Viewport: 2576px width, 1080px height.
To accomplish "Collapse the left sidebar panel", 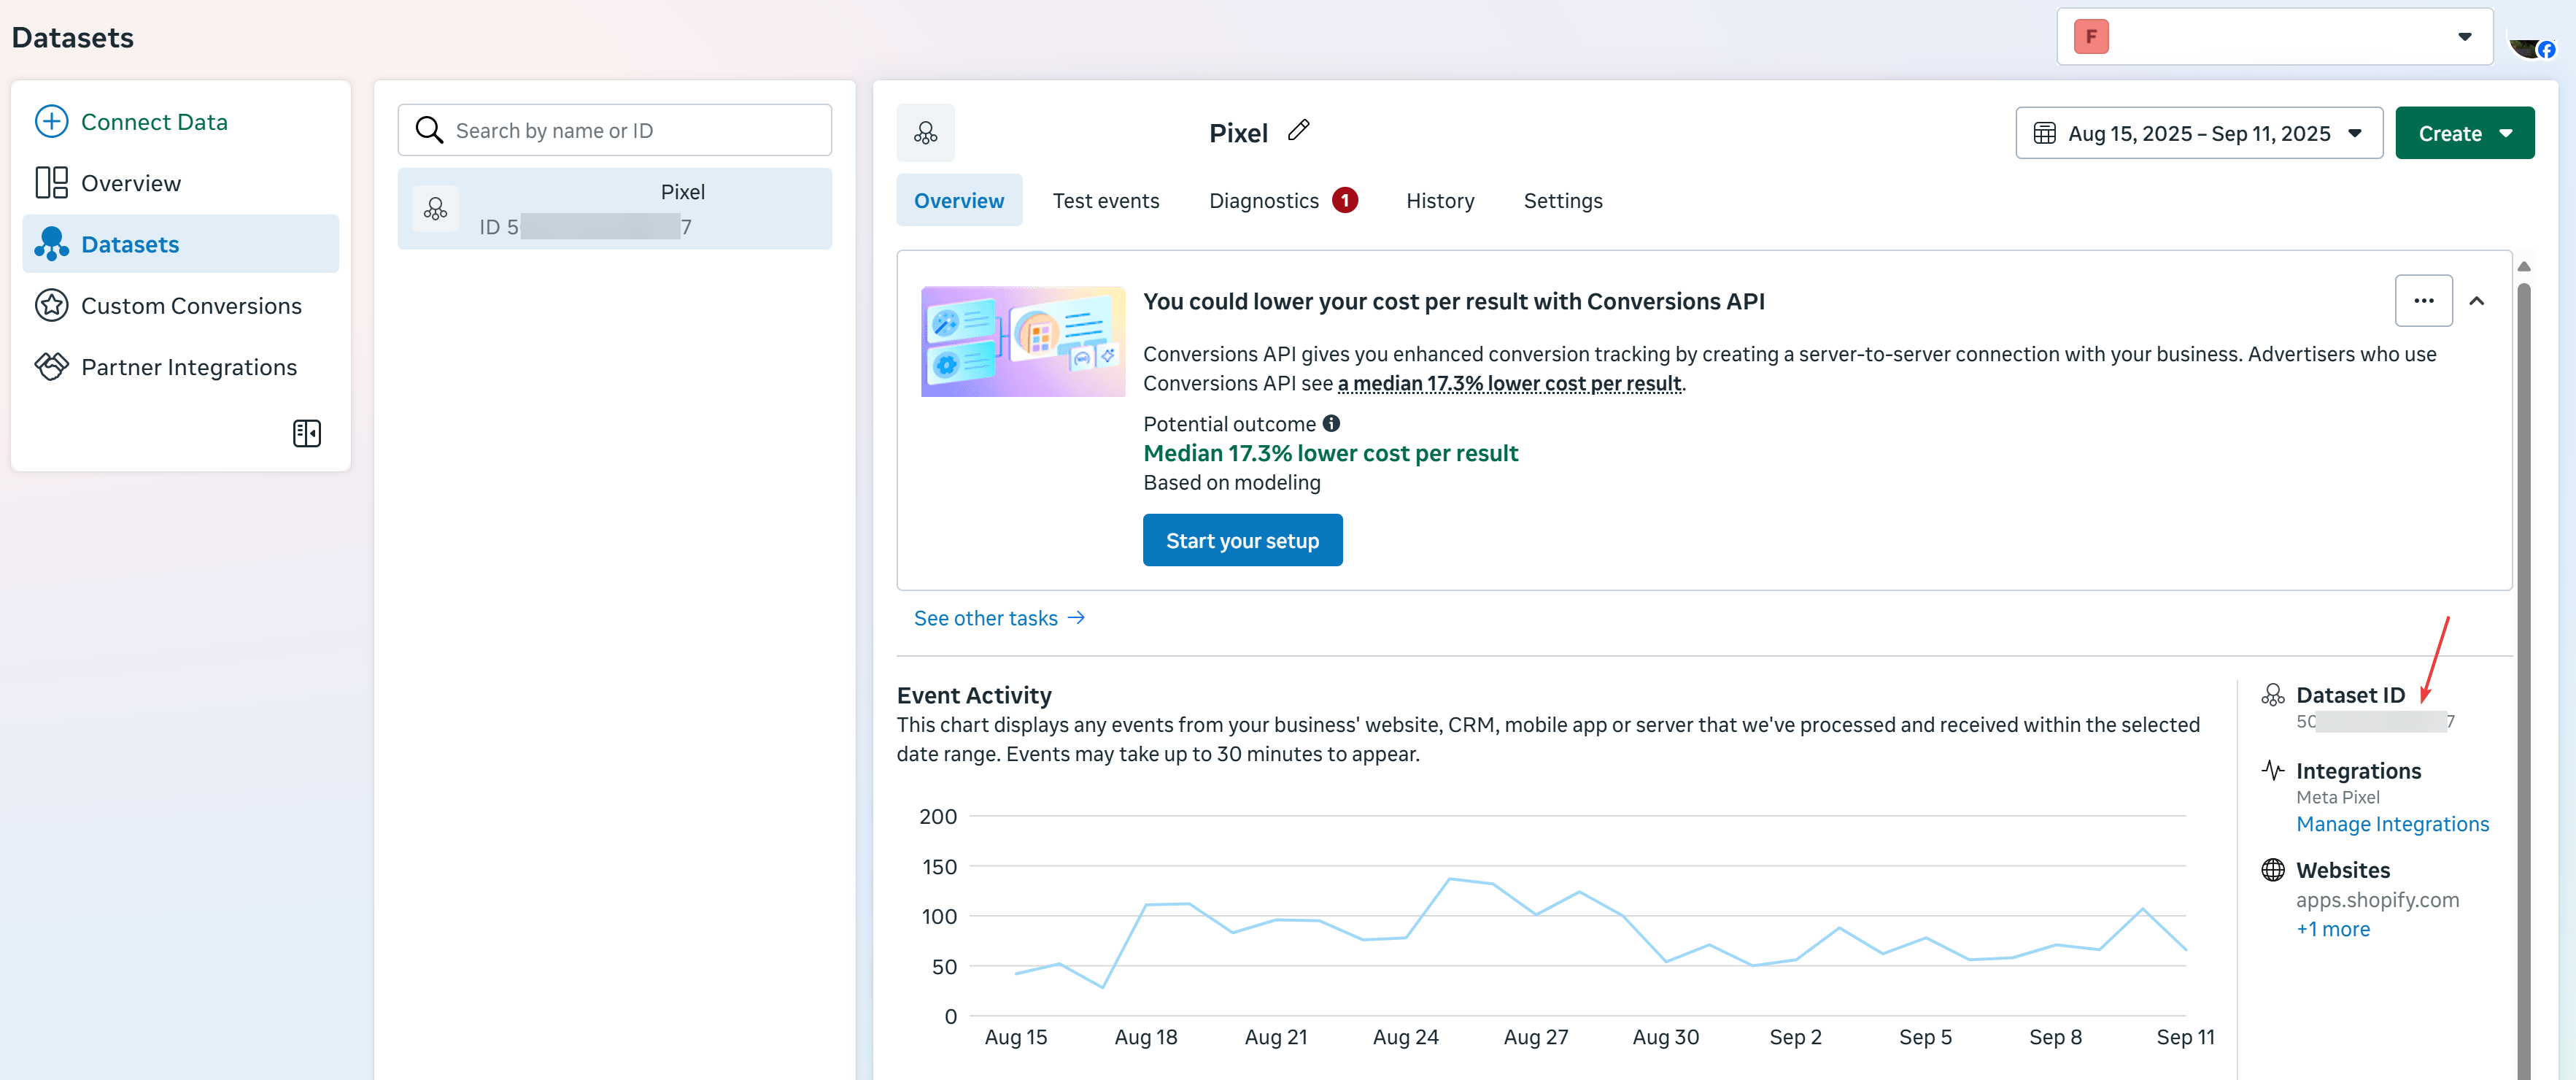I will 306,433.
